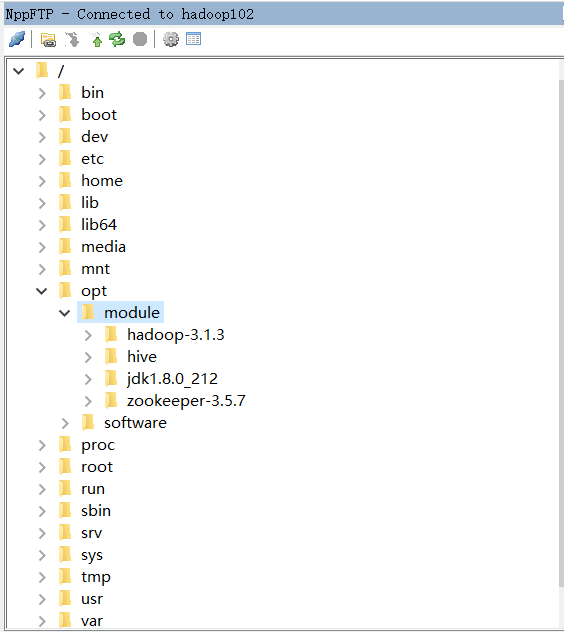Click the NppFTP connect/disconnect icon
Viewport: 564px width, 632px height.
[17, 39]
